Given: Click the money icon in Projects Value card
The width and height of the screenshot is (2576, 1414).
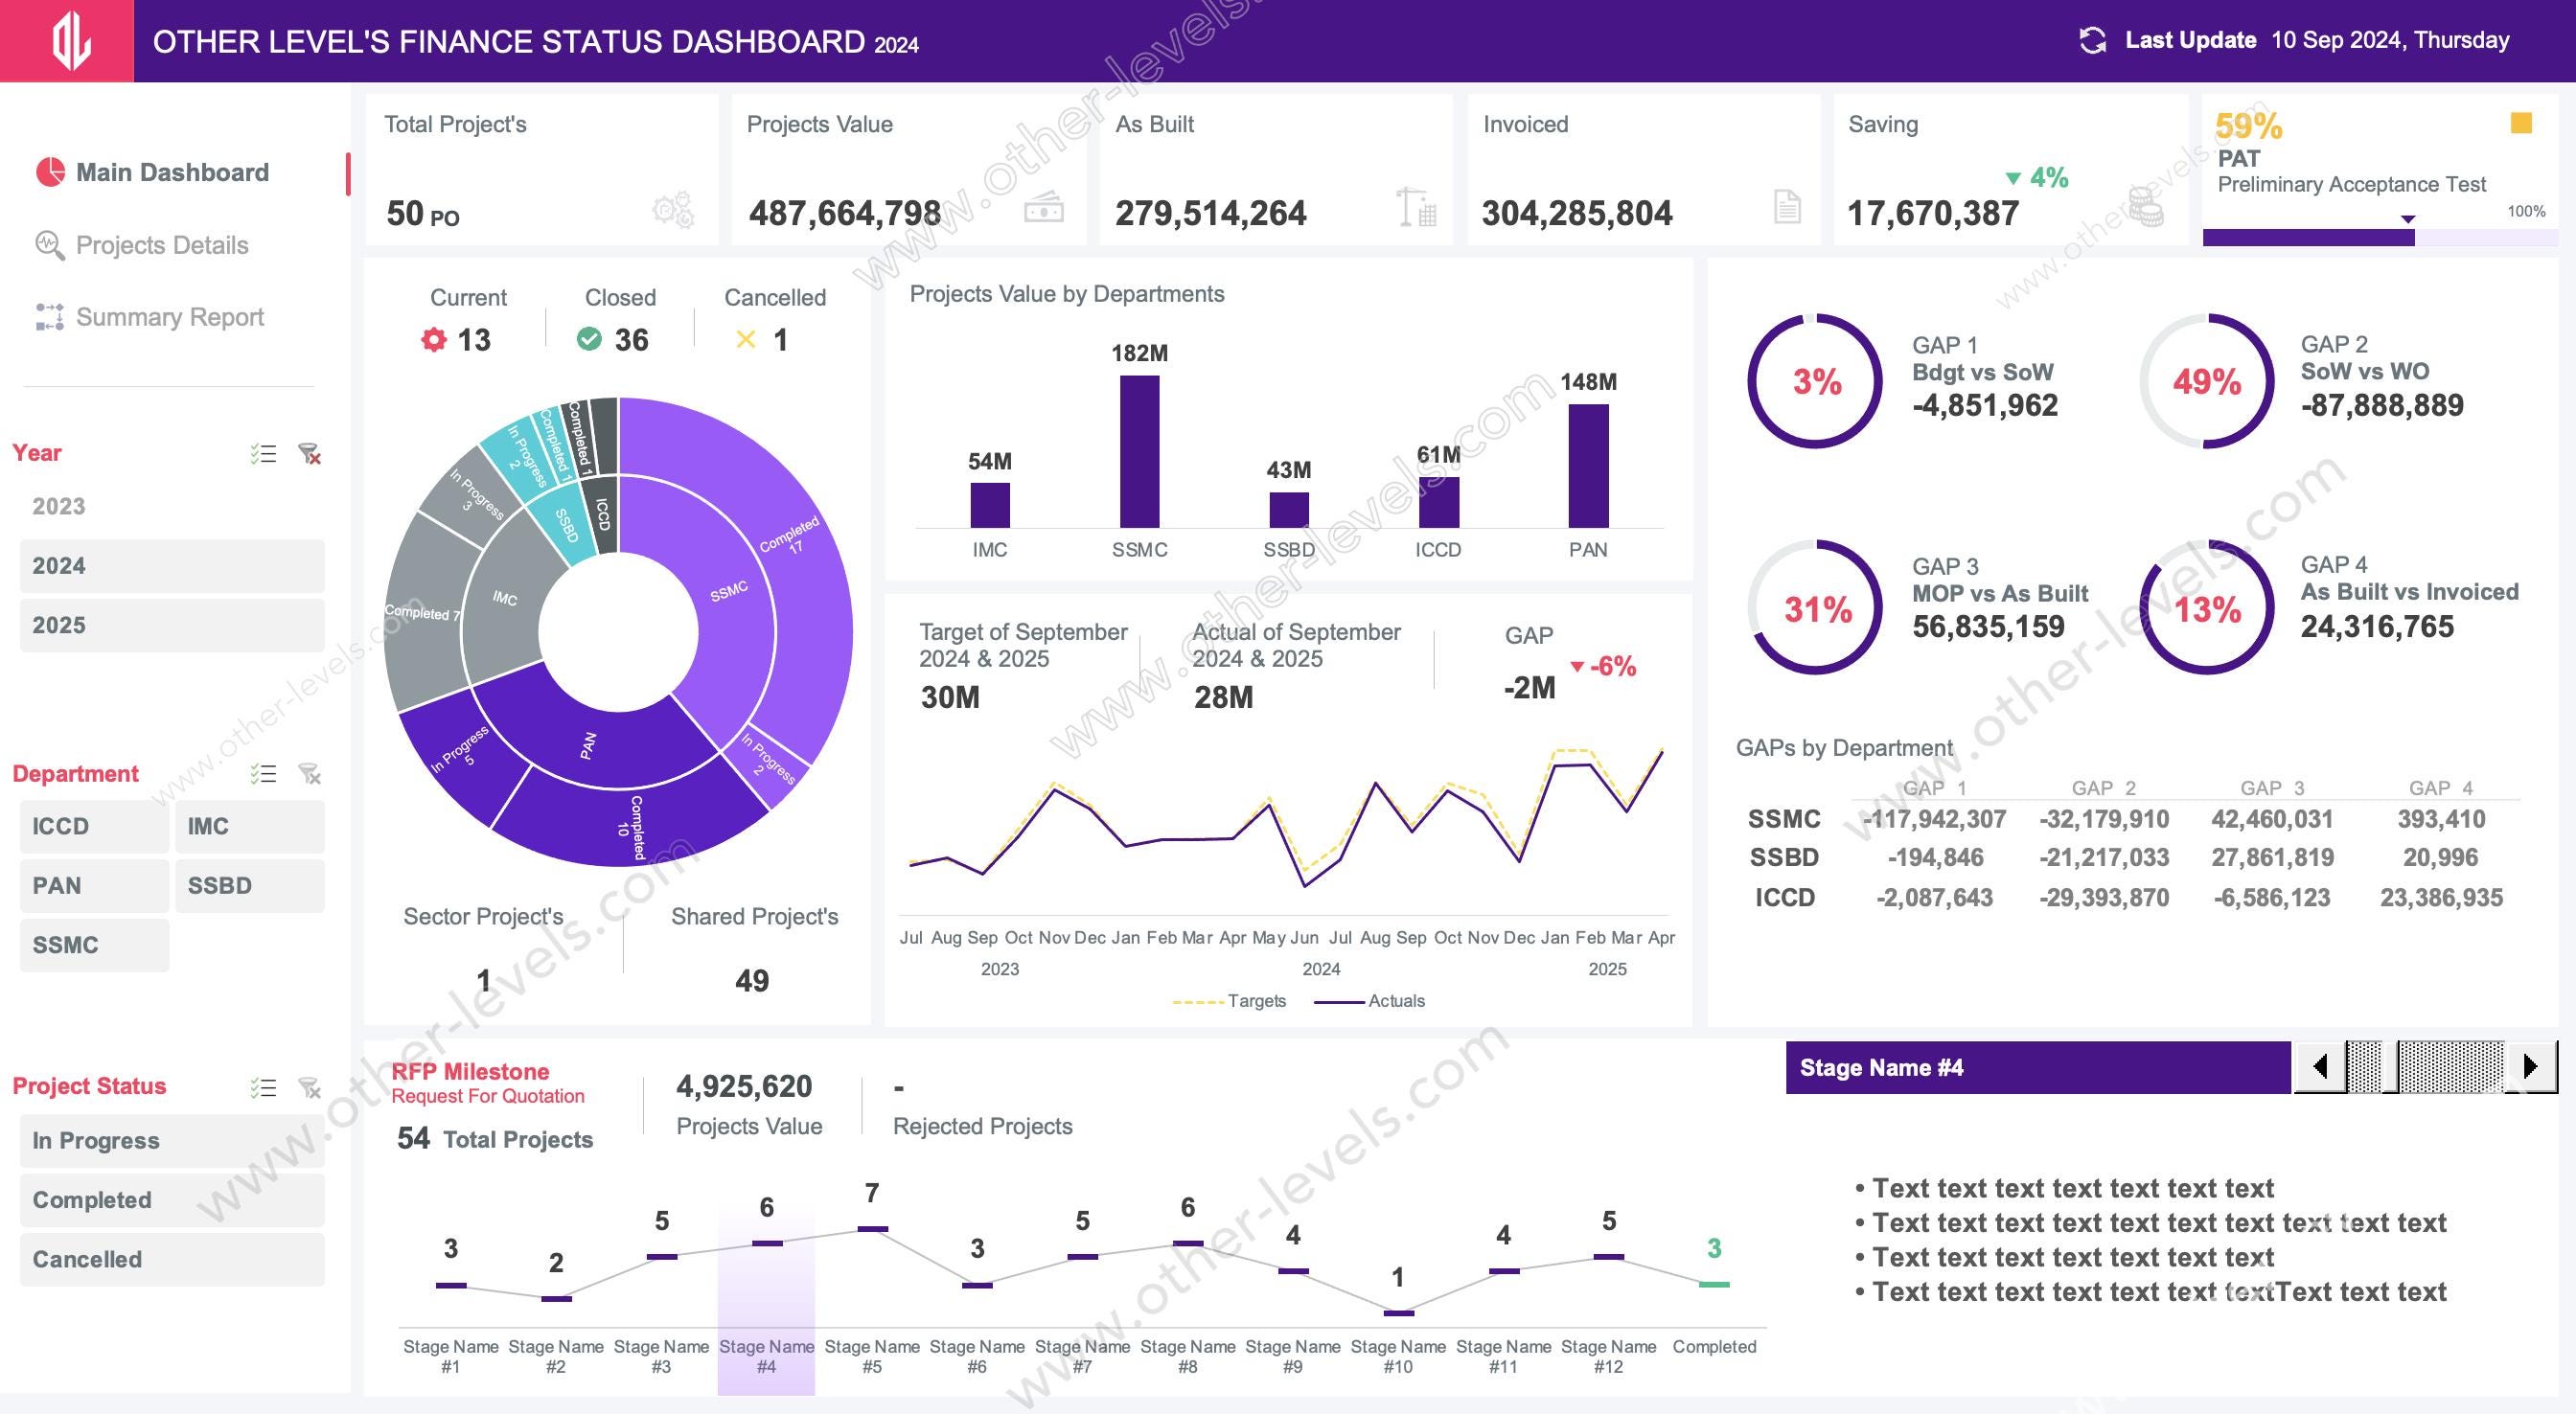Looking at the screenshot, I should coord(1044,208).
